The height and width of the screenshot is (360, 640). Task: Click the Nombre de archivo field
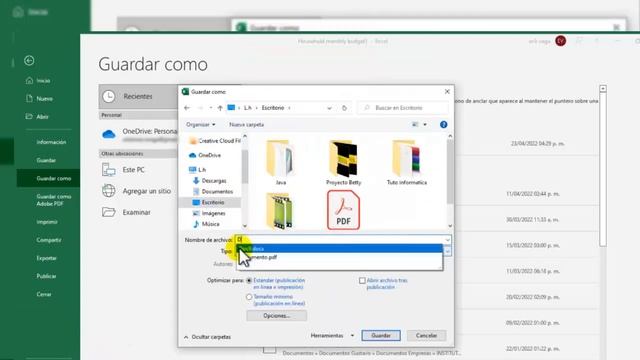point(340,240)
